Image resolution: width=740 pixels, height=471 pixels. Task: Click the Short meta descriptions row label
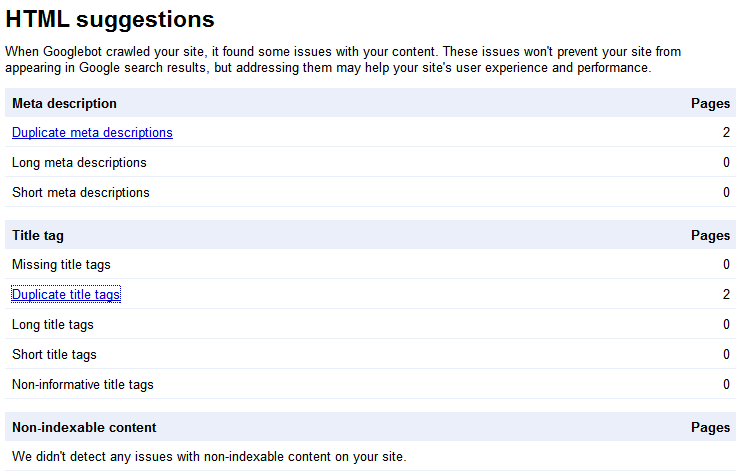81,193
